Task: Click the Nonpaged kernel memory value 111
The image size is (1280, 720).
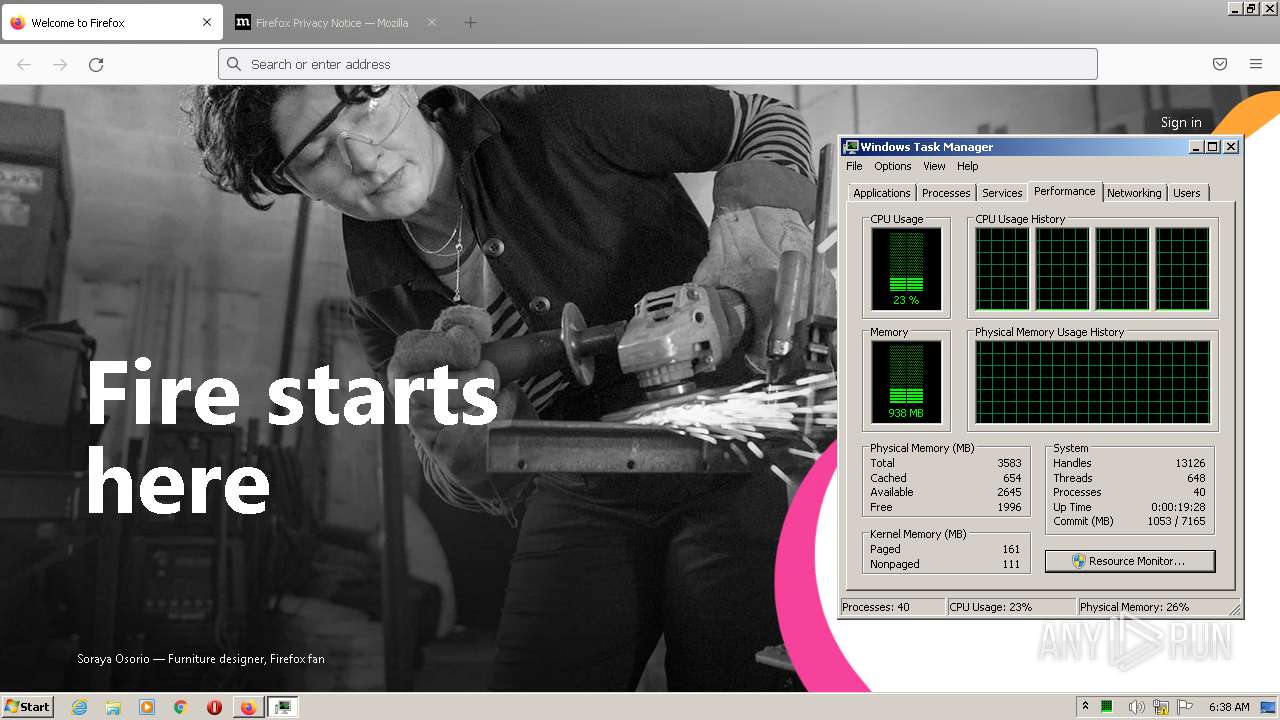Action: tap(1011, 564)
